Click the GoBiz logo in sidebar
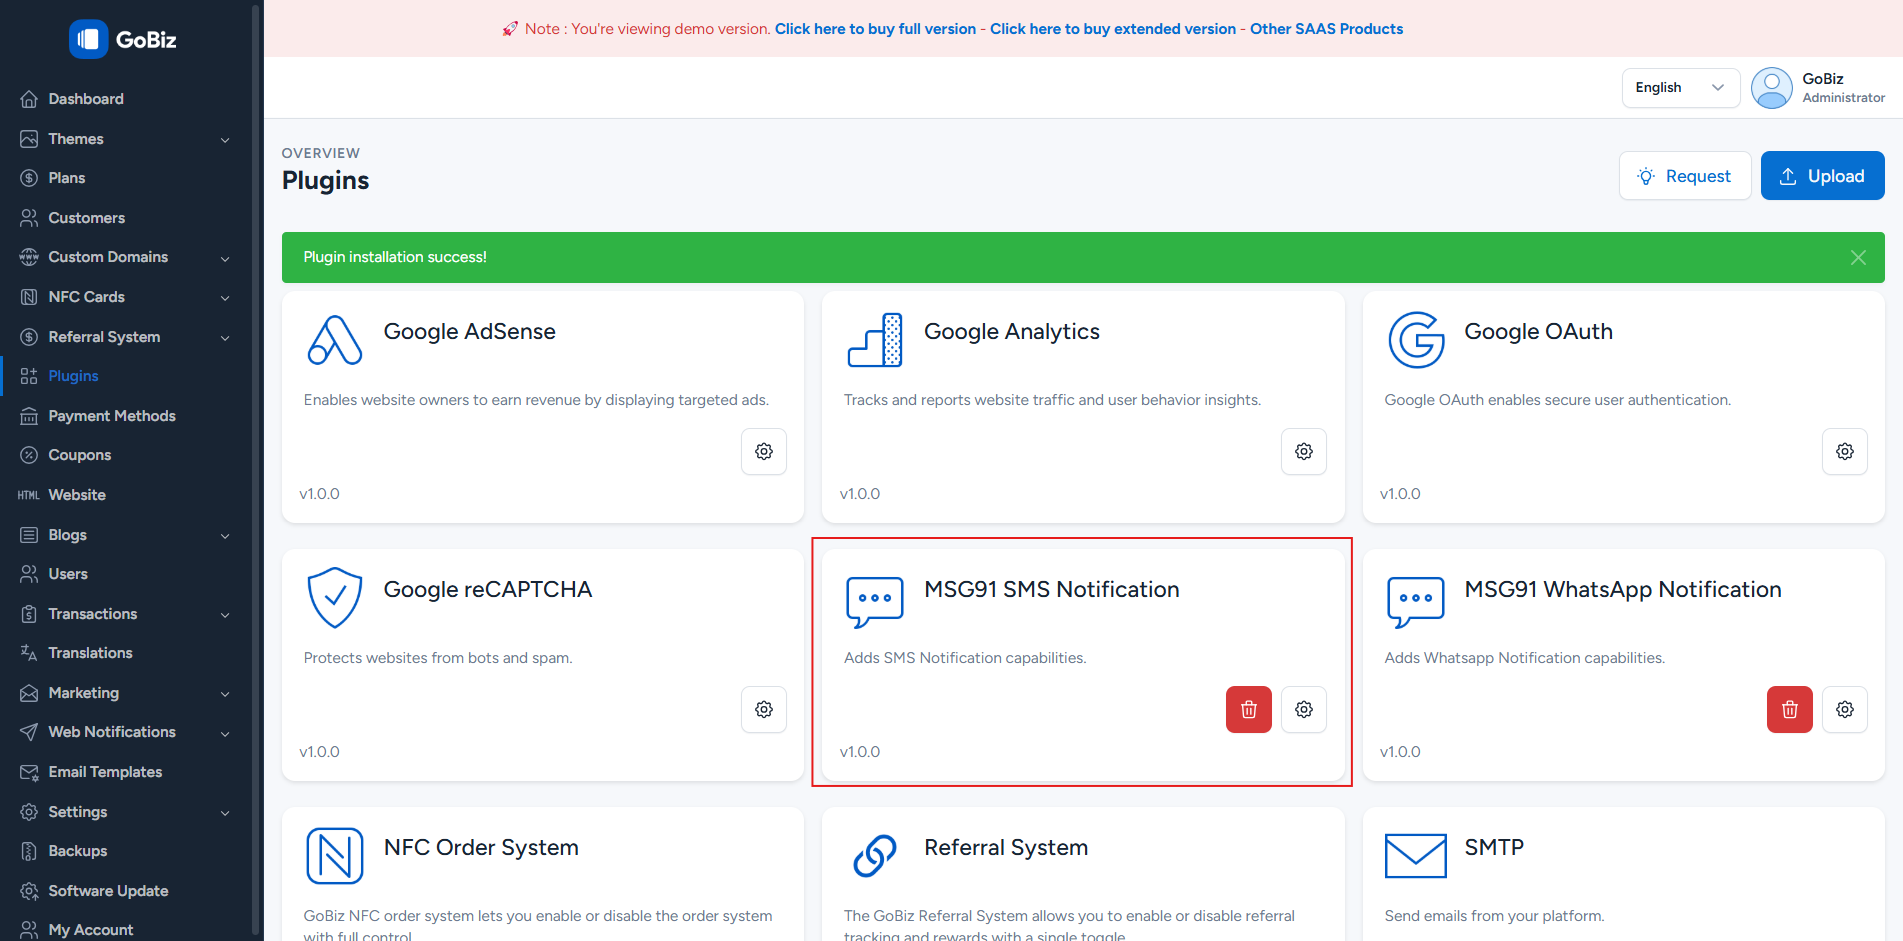Screen dimensions: 1903x941 pyautogui.click(x=124, y=40)
